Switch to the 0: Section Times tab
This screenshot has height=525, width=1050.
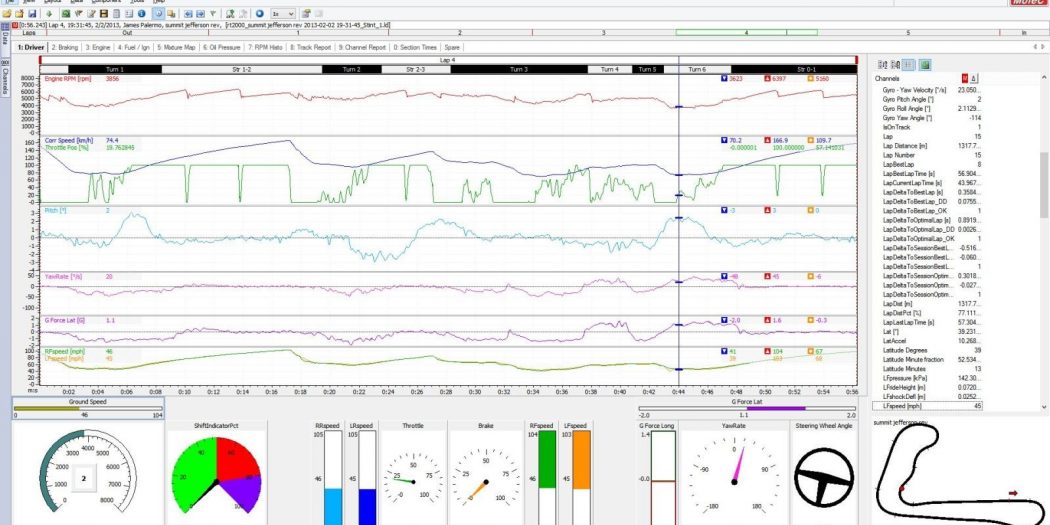tap(415, 48)
